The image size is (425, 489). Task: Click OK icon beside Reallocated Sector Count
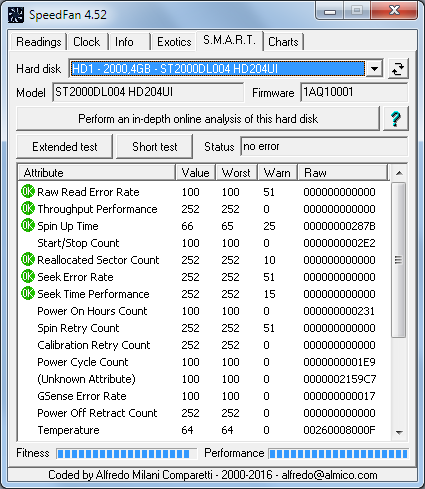(28, 260)
